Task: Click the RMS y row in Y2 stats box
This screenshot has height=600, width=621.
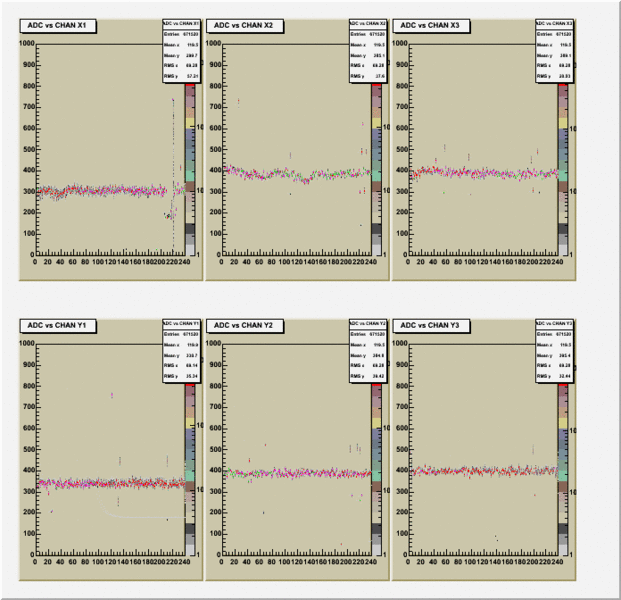Action: coord(368,376)
